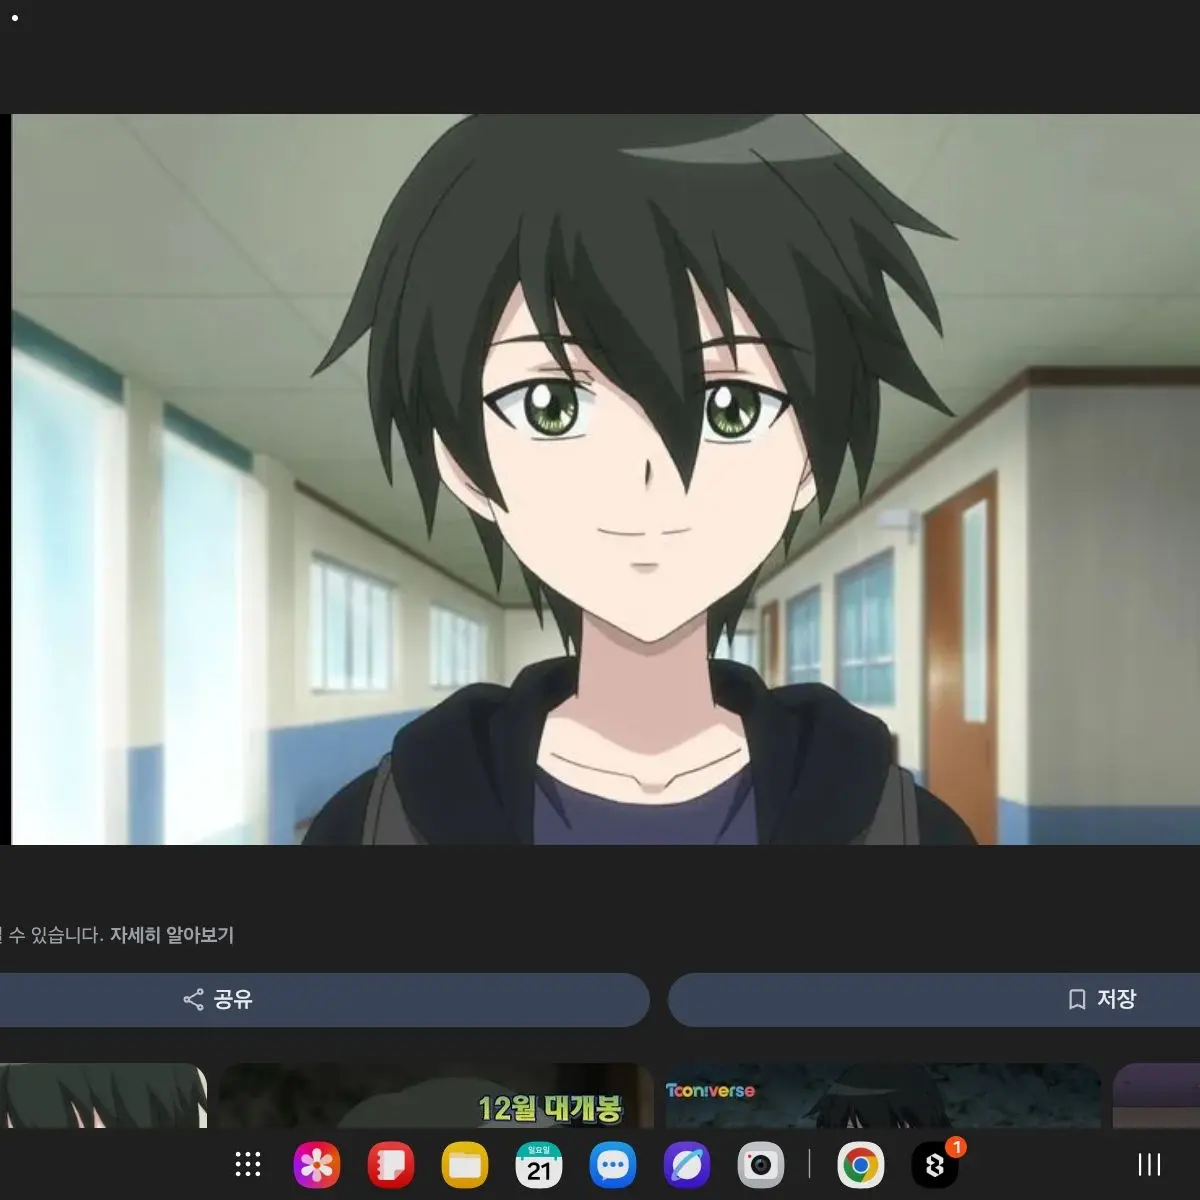Open the black app with notification badge
Screen dimensions: 1200x1200
click(934, 1165)
